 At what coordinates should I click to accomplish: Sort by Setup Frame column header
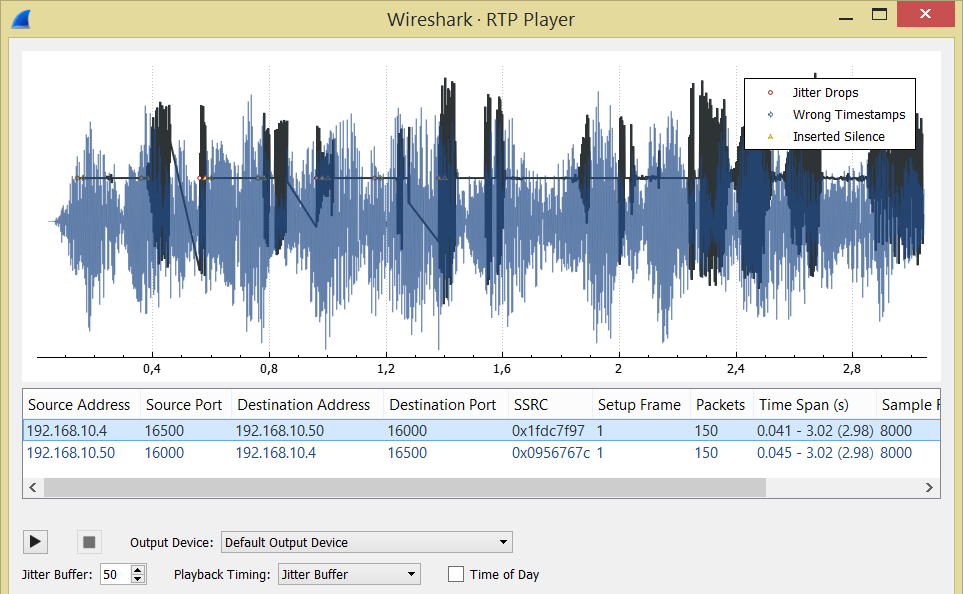639,405
